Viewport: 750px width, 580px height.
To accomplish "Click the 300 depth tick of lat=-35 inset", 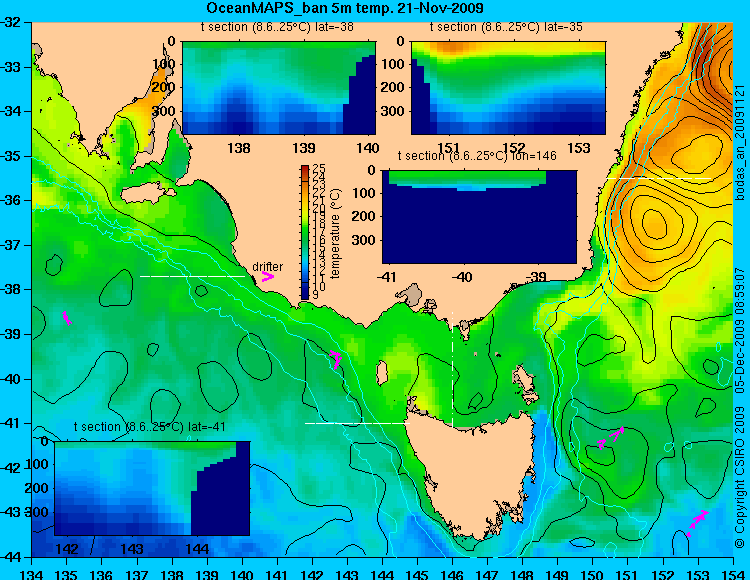I will 393,111.
